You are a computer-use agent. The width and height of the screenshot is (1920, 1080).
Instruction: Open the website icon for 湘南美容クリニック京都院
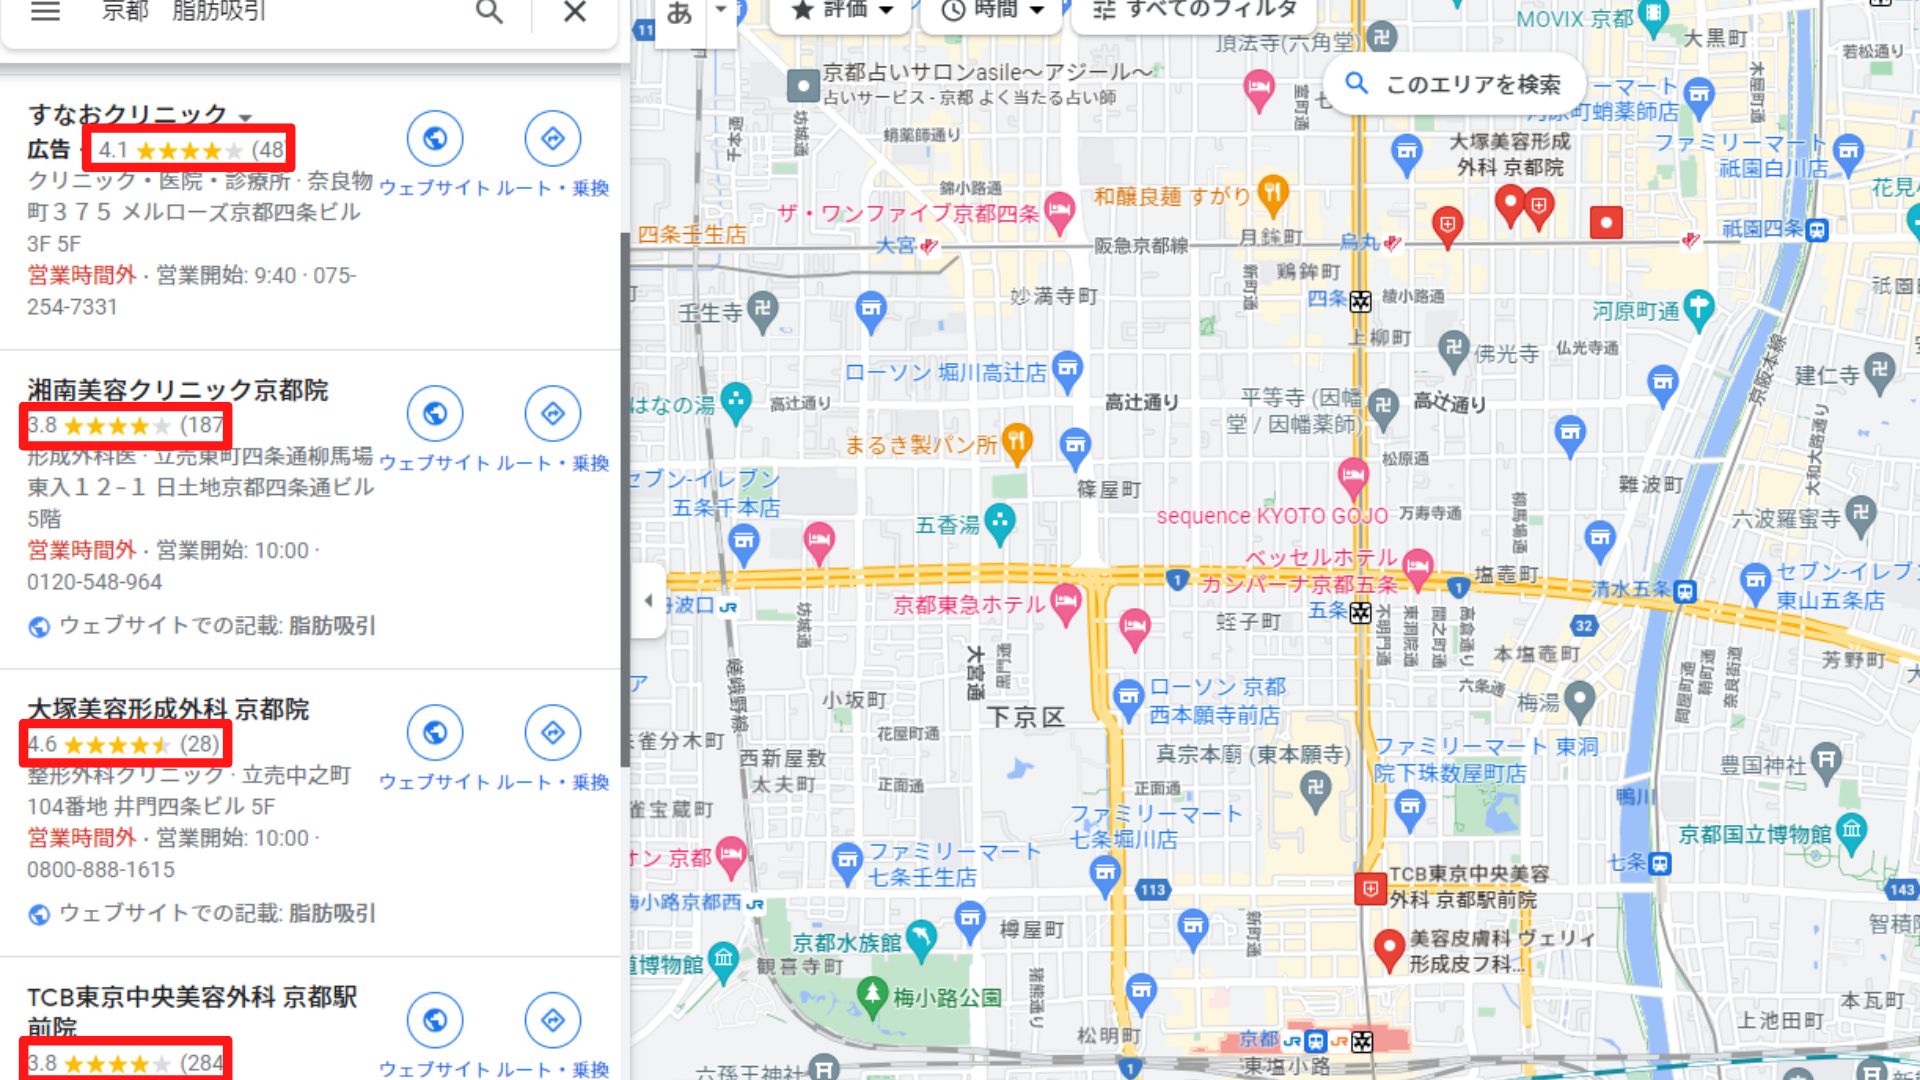click(435, 413)
